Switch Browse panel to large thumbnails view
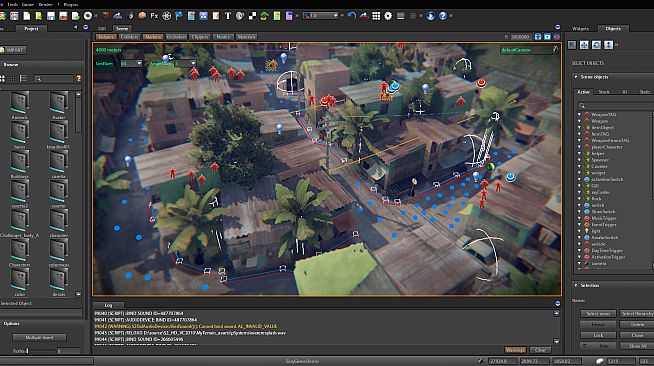The image size is (654, 366). tap(3, 78)
